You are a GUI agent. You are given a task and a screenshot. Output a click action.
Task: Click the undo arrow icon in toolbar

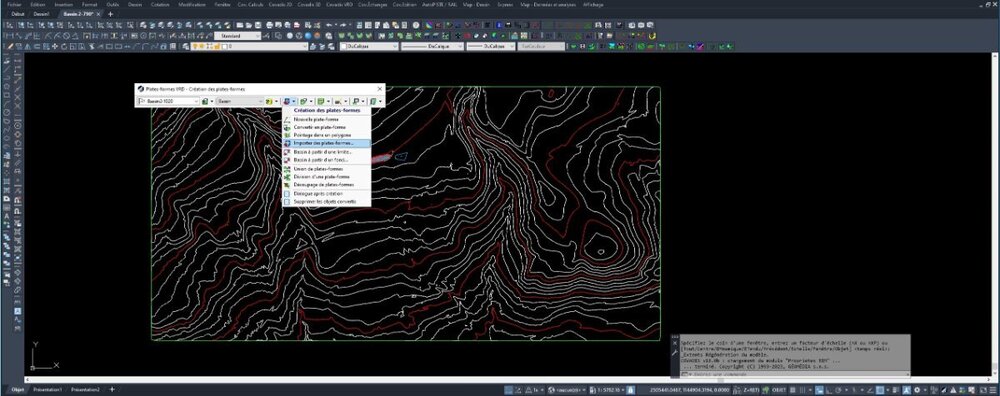[329, 25]
